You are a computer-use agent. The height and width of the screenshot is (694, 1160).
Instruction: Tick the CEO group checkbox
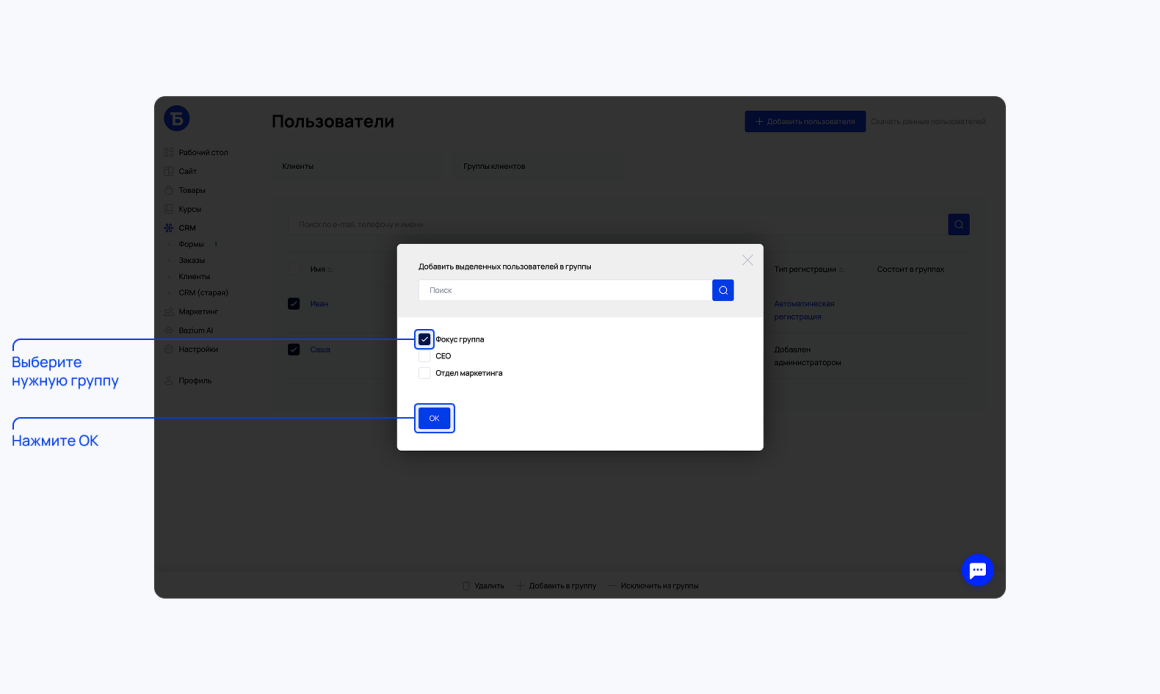click(x=424, y=356)
